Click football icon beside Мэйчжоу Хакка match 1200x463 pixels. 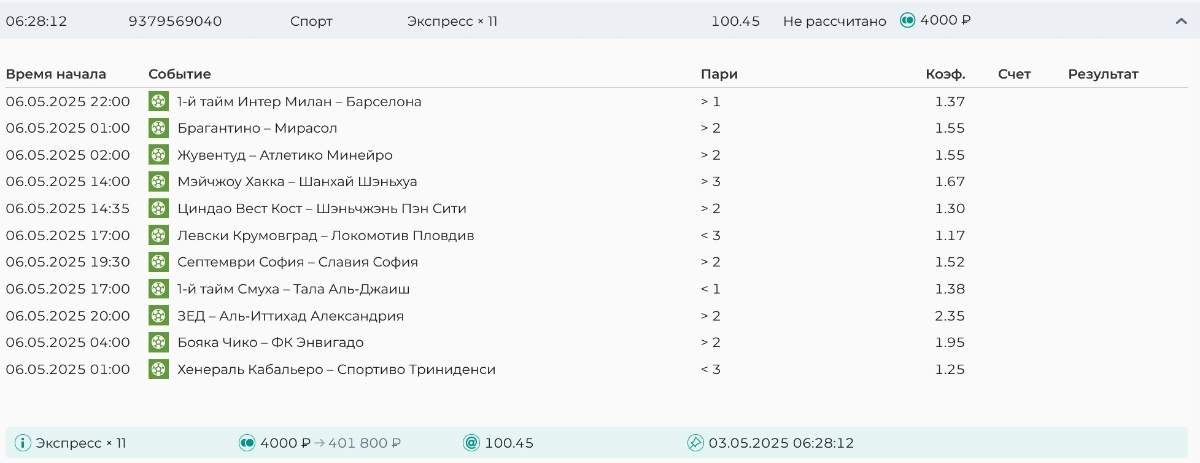158,182
